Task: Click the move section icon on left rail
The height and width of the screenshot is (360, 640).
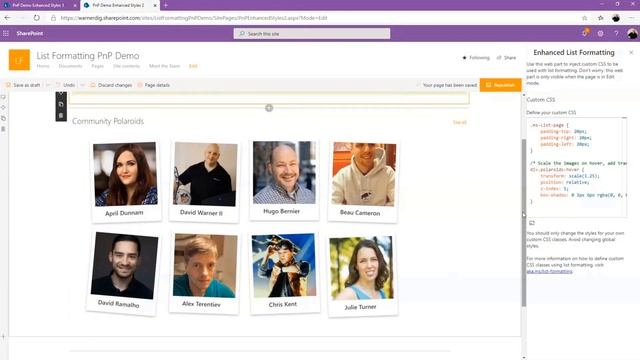Action: click(3, 108)
